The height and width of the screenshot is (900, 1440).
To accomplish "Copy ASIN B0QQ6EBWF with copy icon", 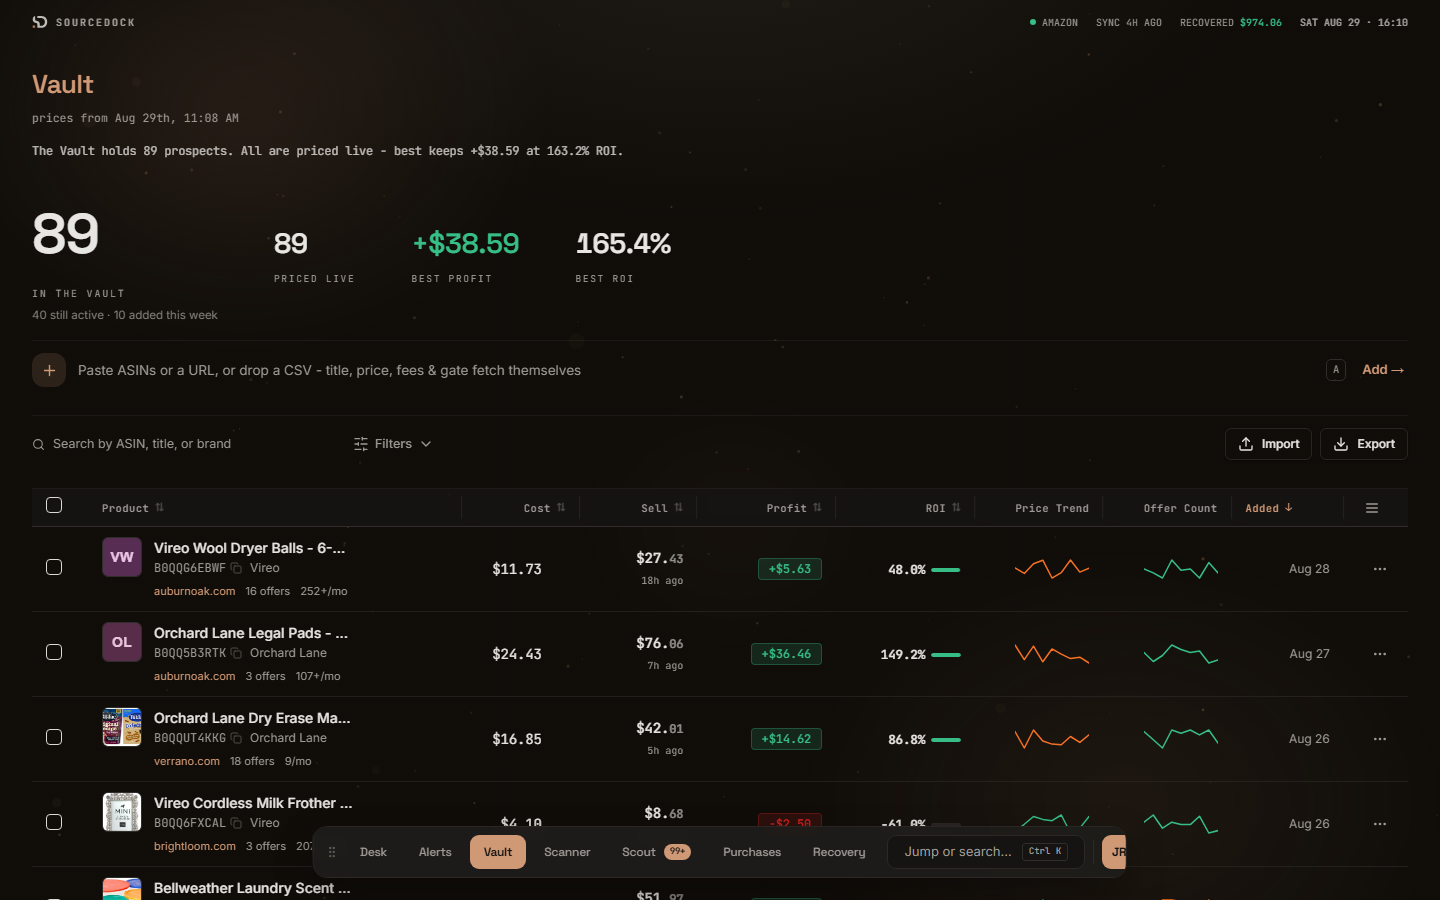I will point(237,568).
